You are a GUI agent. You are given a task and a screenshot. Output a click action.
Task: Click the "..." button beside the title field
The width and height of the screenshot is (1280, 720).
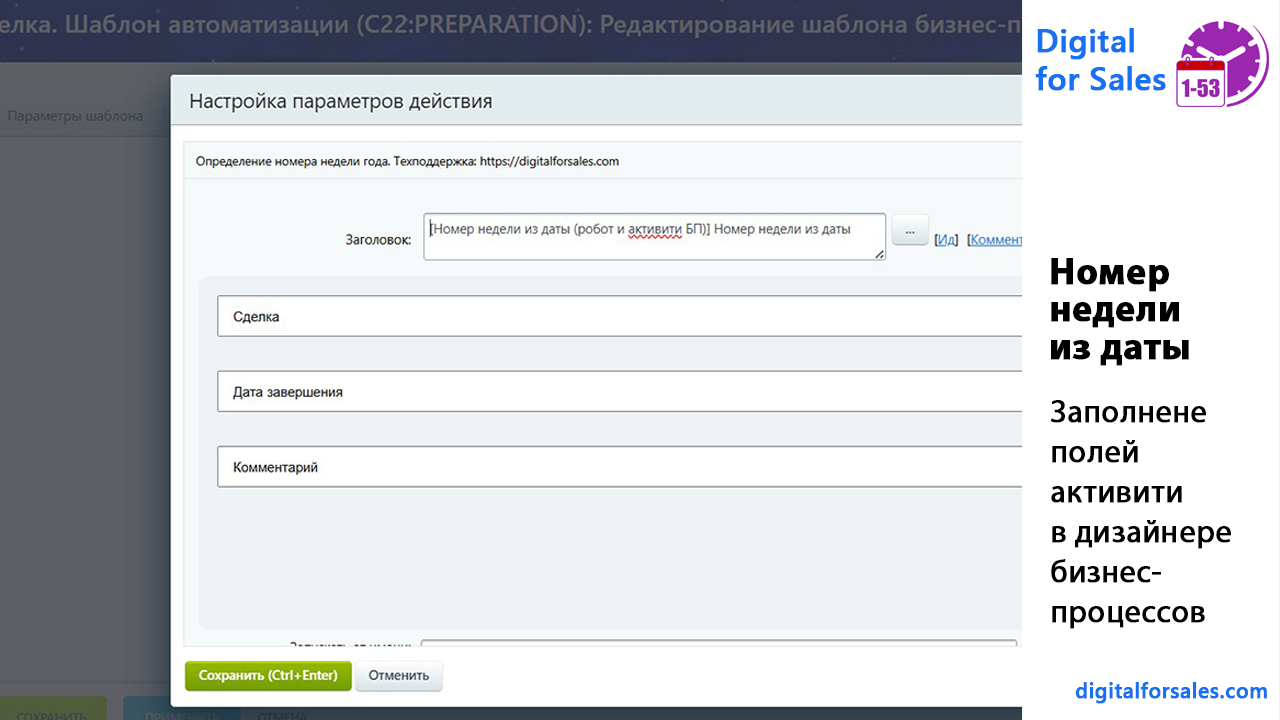tap(909, 229)
